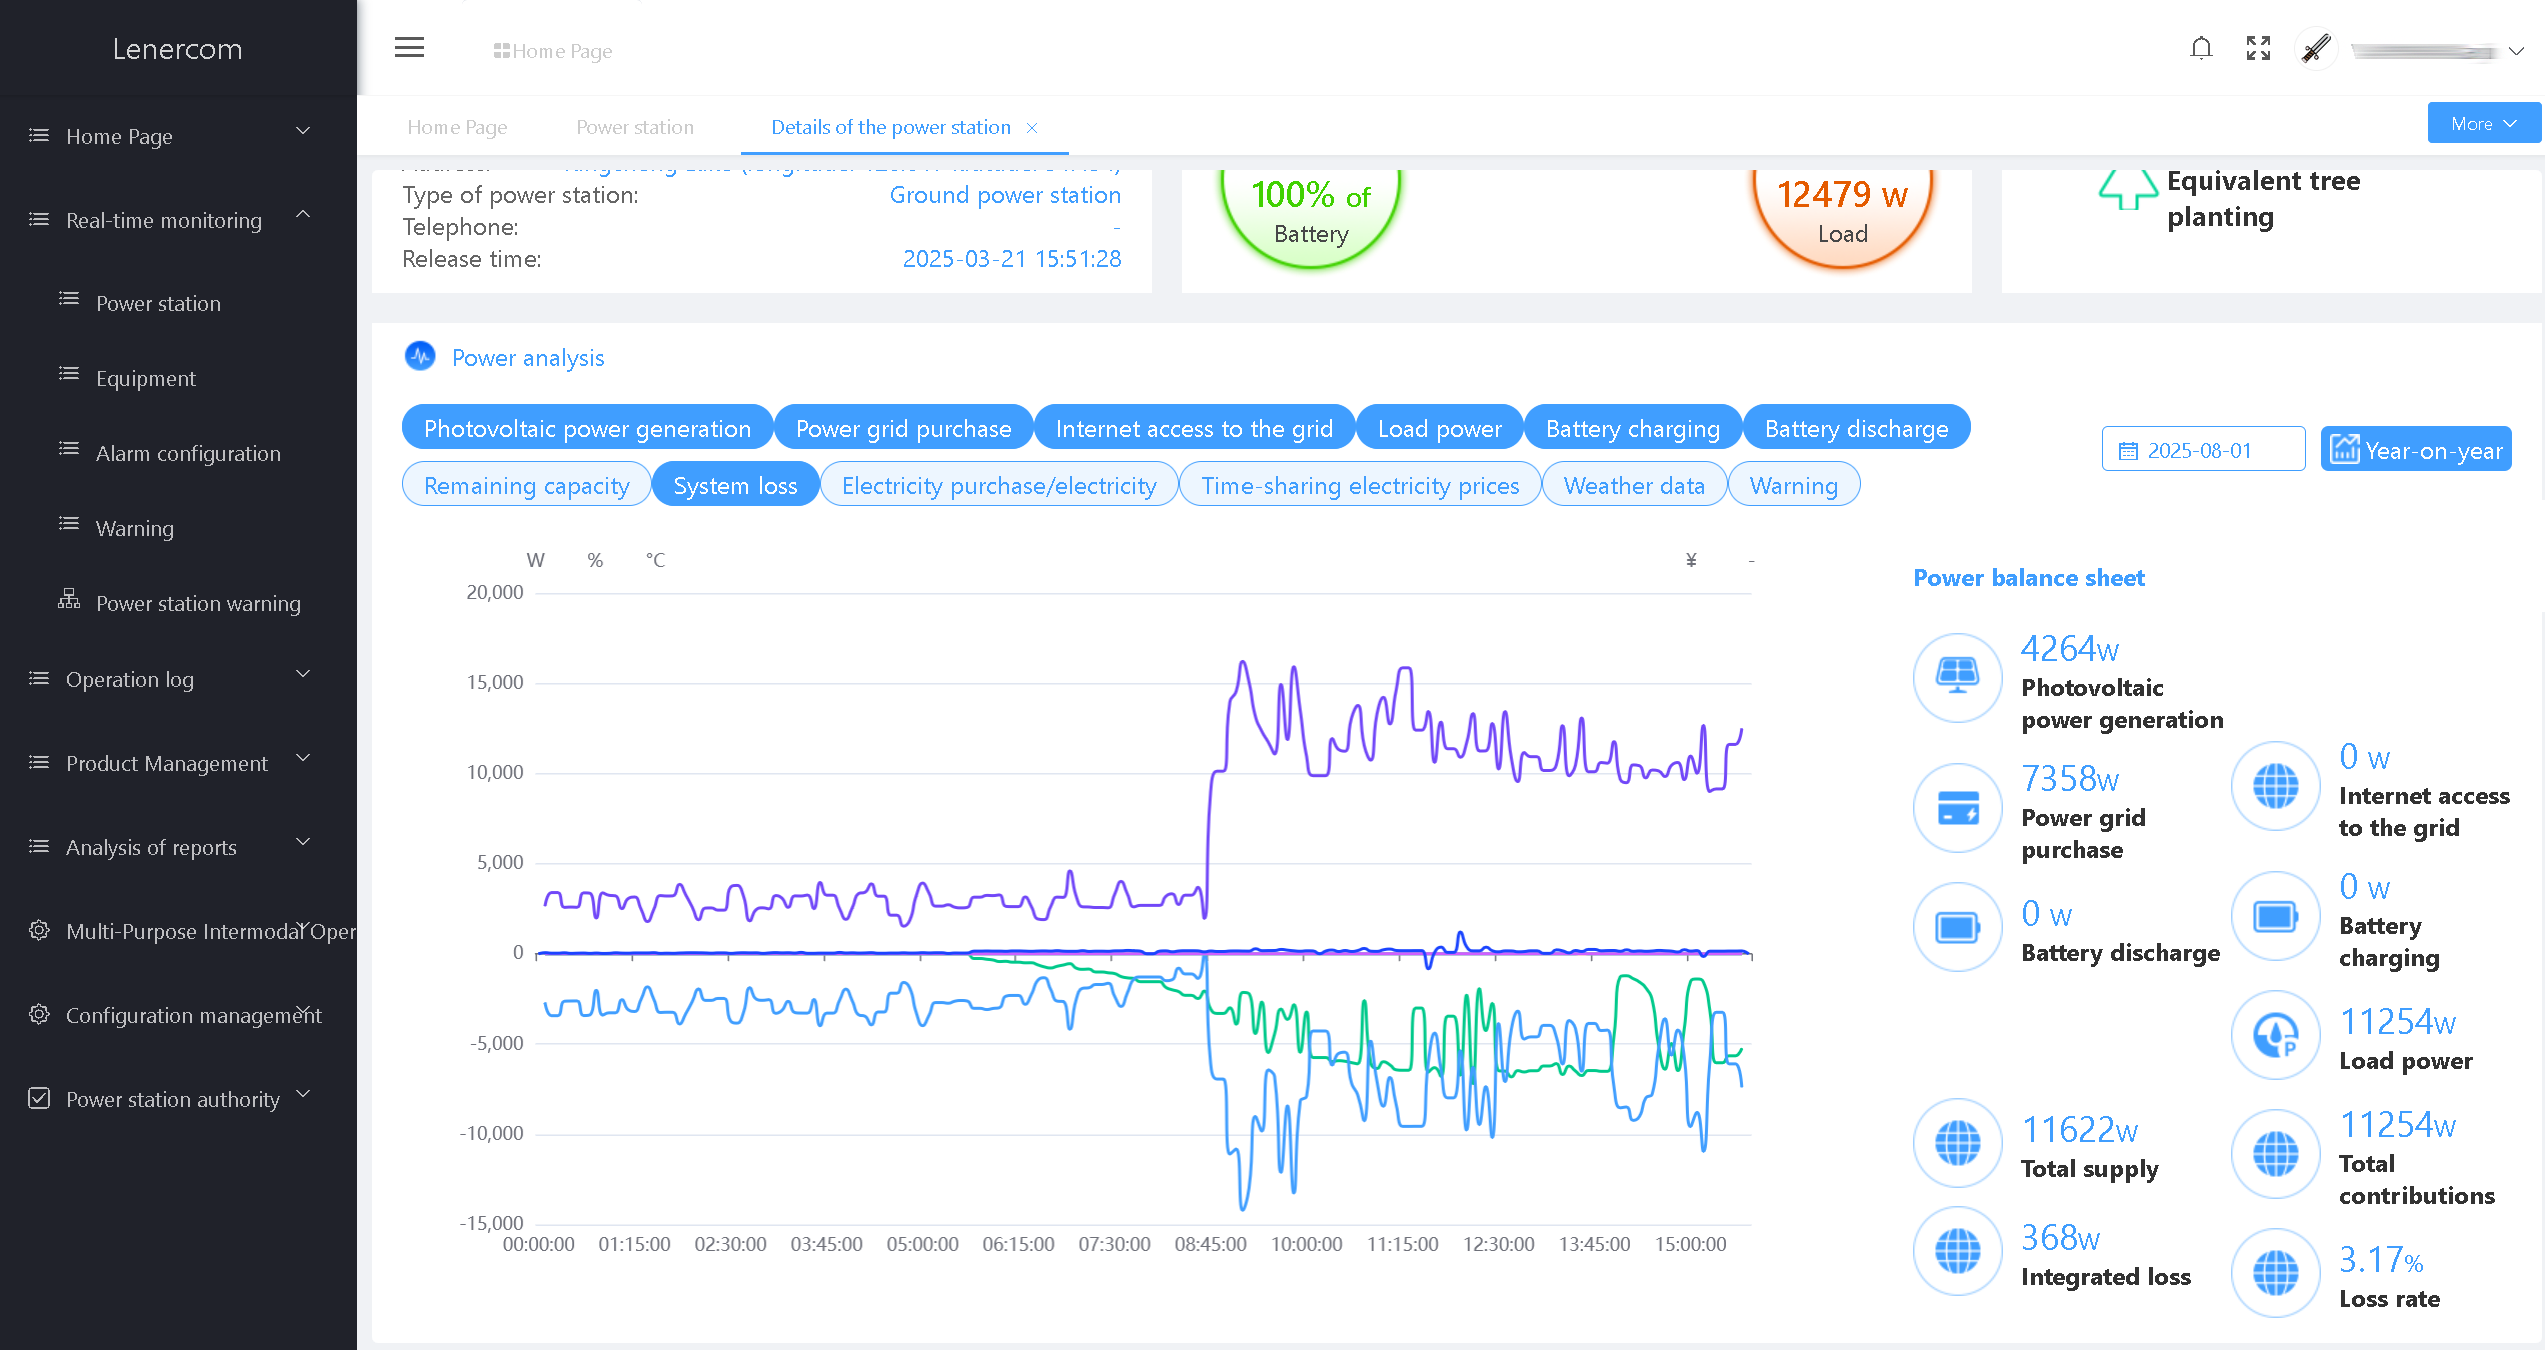Click Photovoltaic power generation solar panel icon

(x=1956, y=677)
